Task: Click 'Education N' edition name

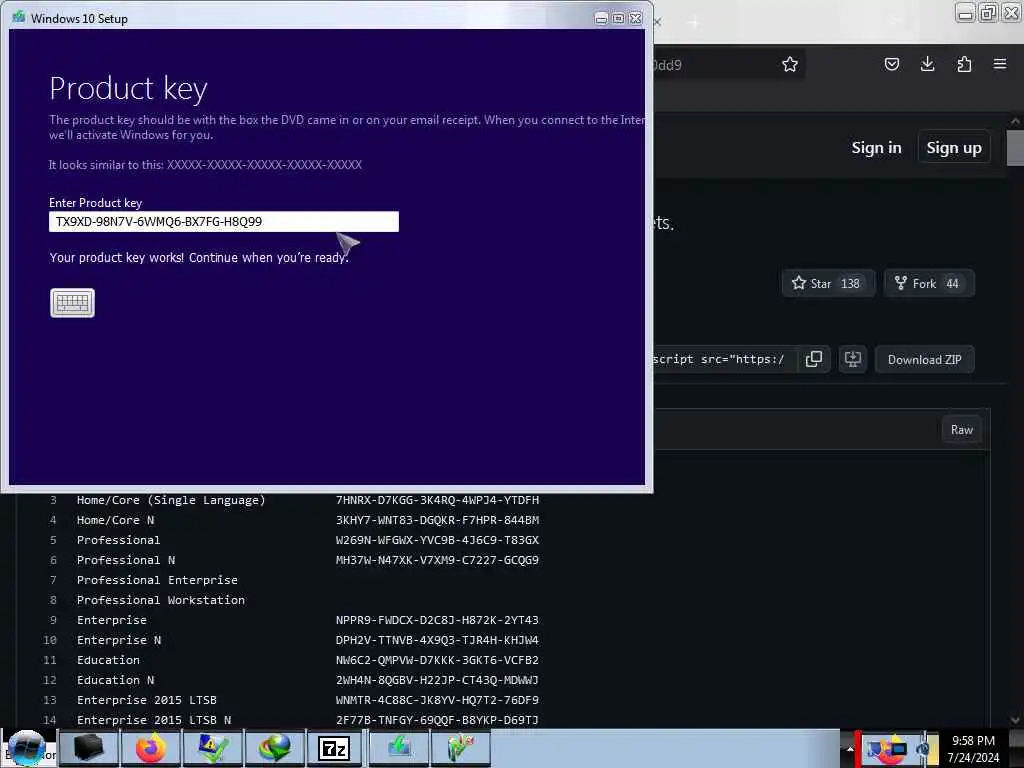Action: (x=116, y=680)
